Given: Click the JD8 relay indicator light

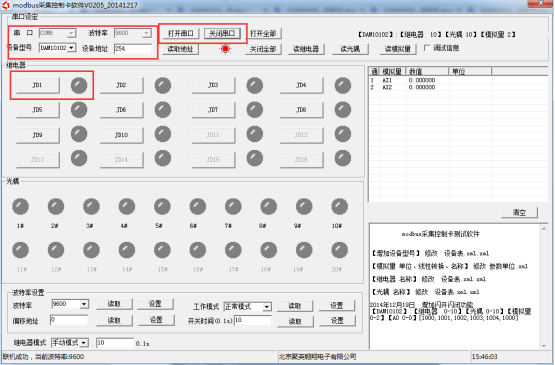Looking at the screenshot, I should (343, 110).
